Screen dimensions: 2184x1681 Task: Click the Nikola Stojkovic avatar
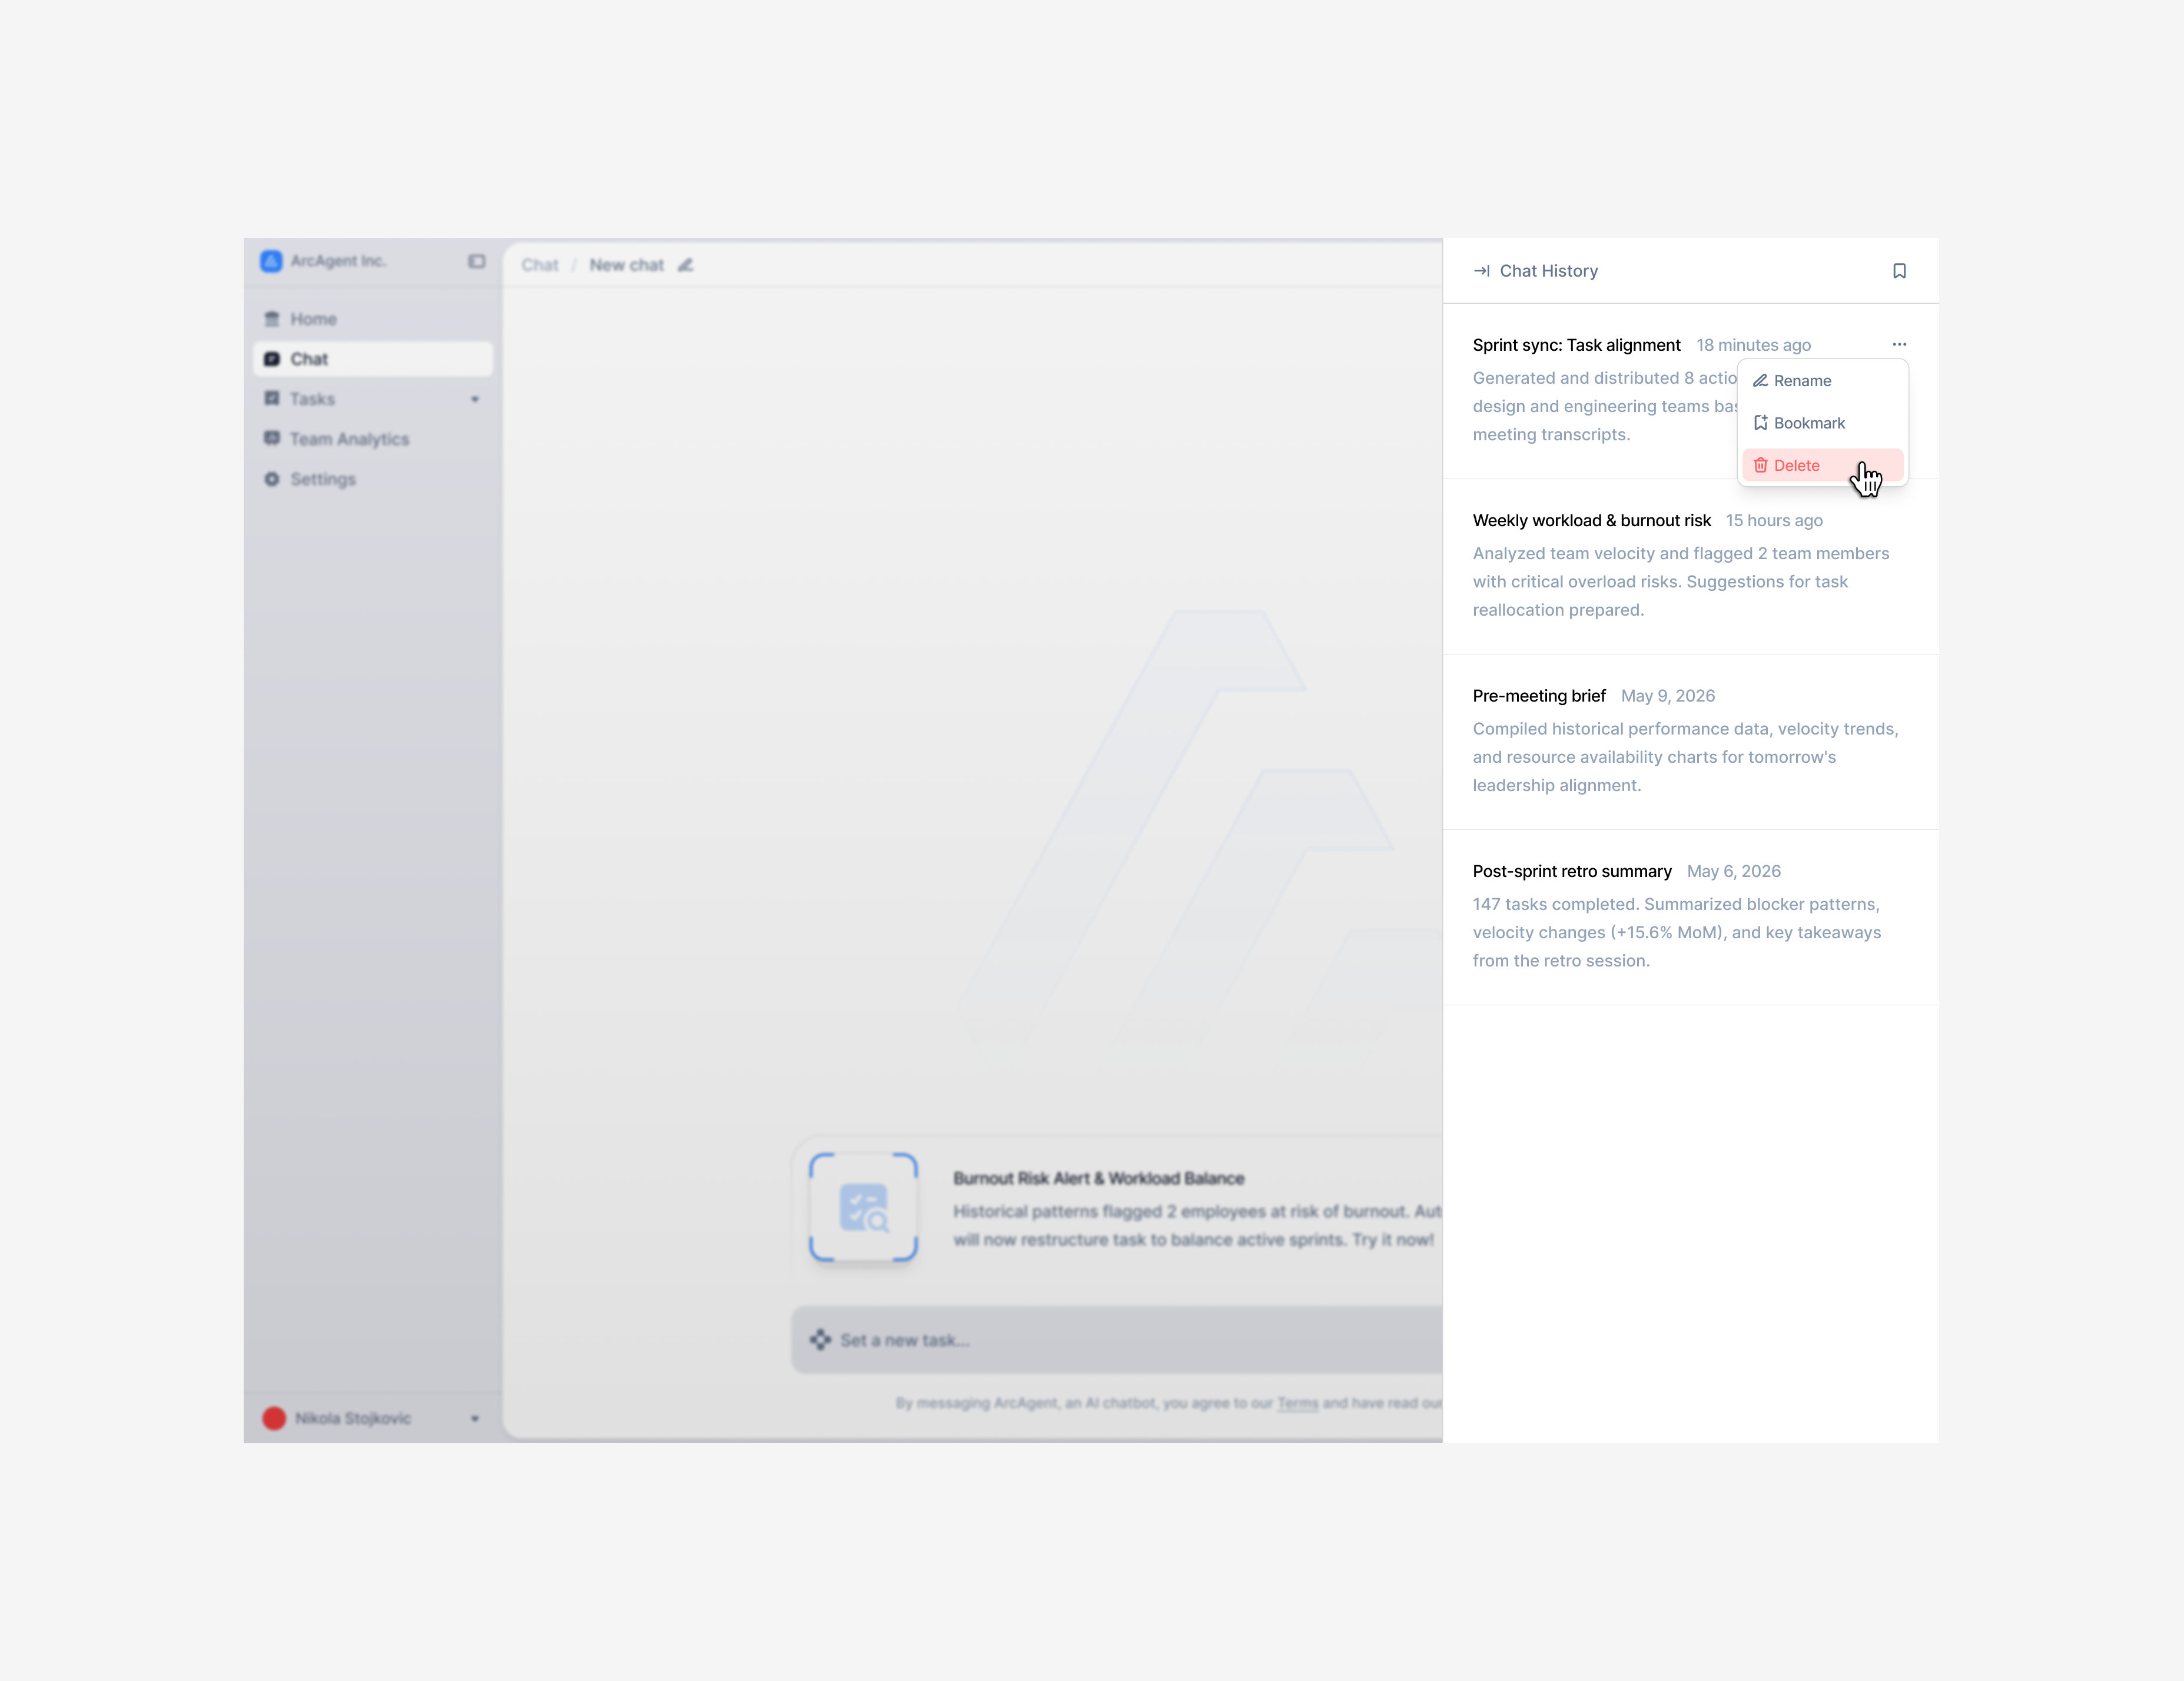(274, 1418)
